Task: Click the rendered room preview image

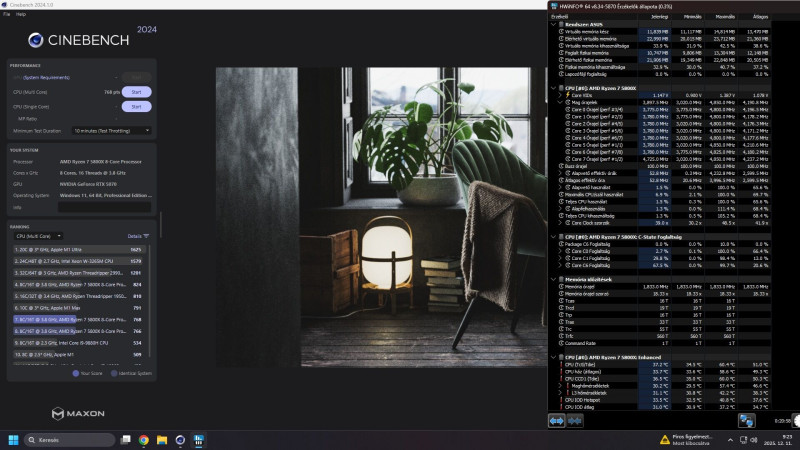Action: click(x=381, y=217)
